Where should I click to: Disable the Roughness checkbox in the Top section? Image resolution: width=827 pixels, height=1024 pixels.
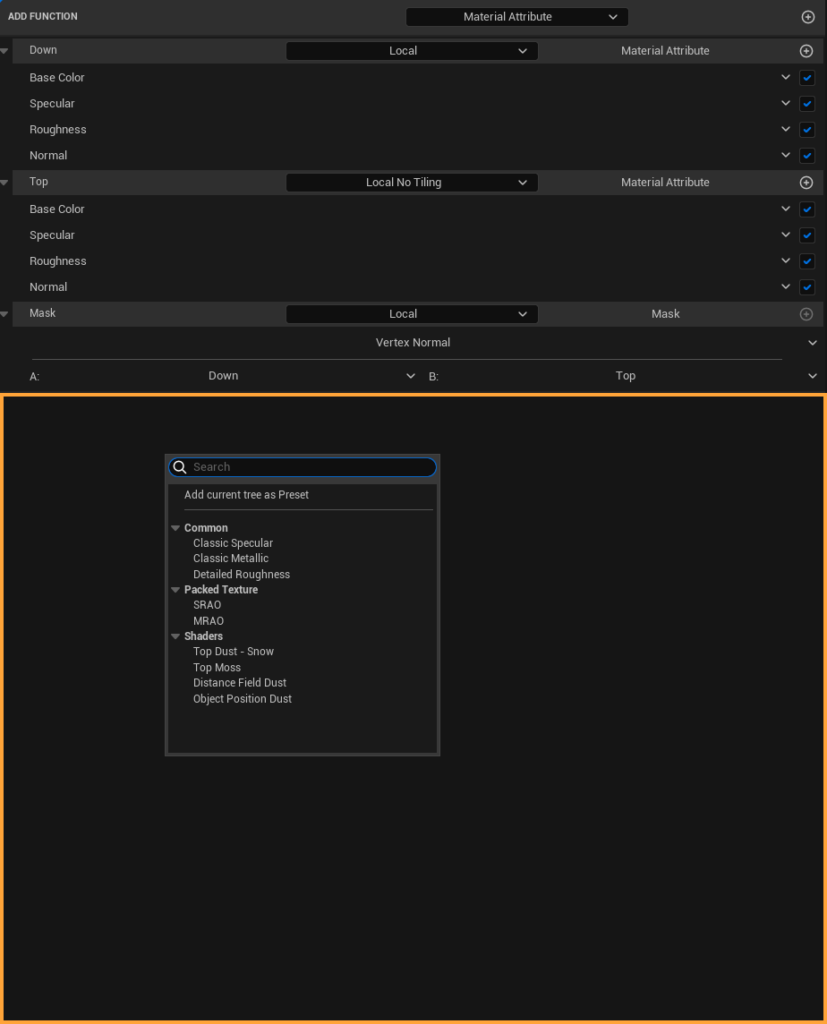(807, 260)
